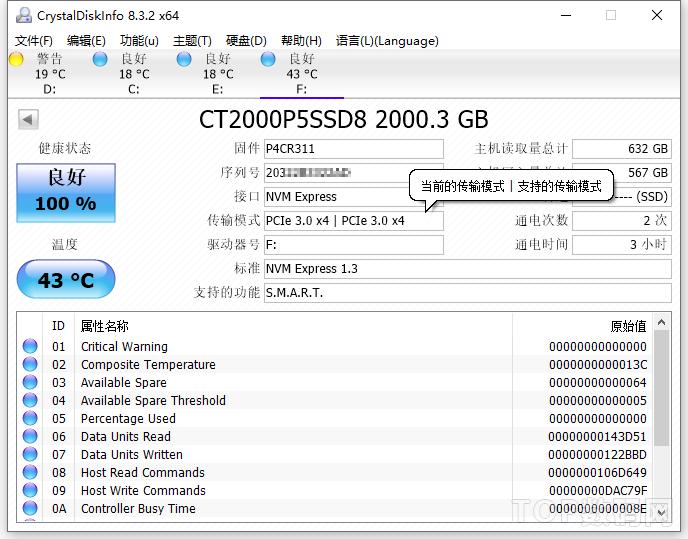
Task: Click scrollbar up arrow in attribute list
Action: pos(662,323)
